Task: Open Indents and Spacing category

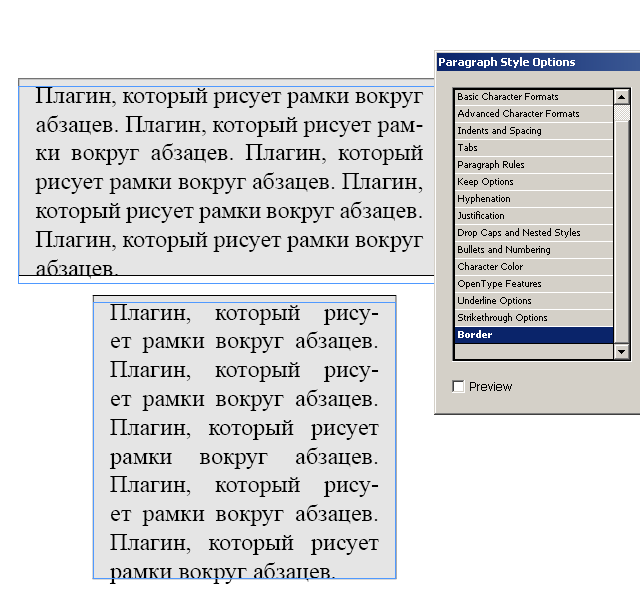Action: point(534,131)
